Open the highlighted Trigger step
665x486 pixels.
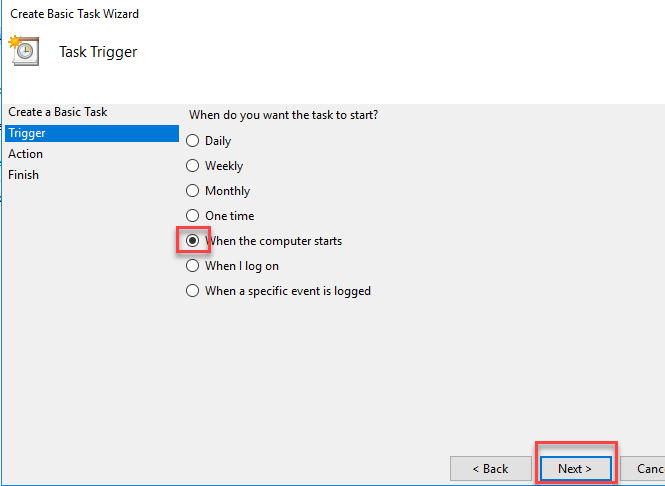[26, 133]
